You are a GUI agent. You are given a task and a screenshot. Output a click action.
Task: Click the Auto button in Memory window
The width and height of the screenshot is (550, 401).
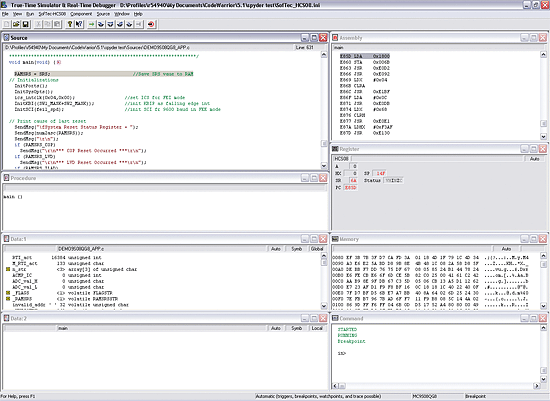506,249
